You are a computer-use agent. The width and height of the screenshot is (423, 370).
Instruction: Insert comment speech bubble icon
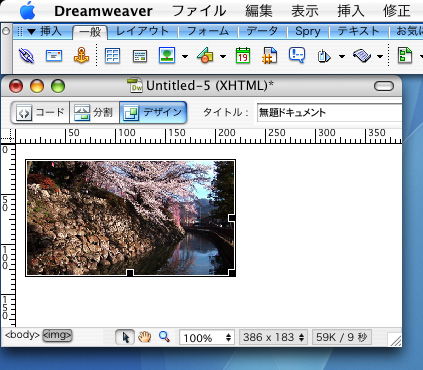coord(297,55)
